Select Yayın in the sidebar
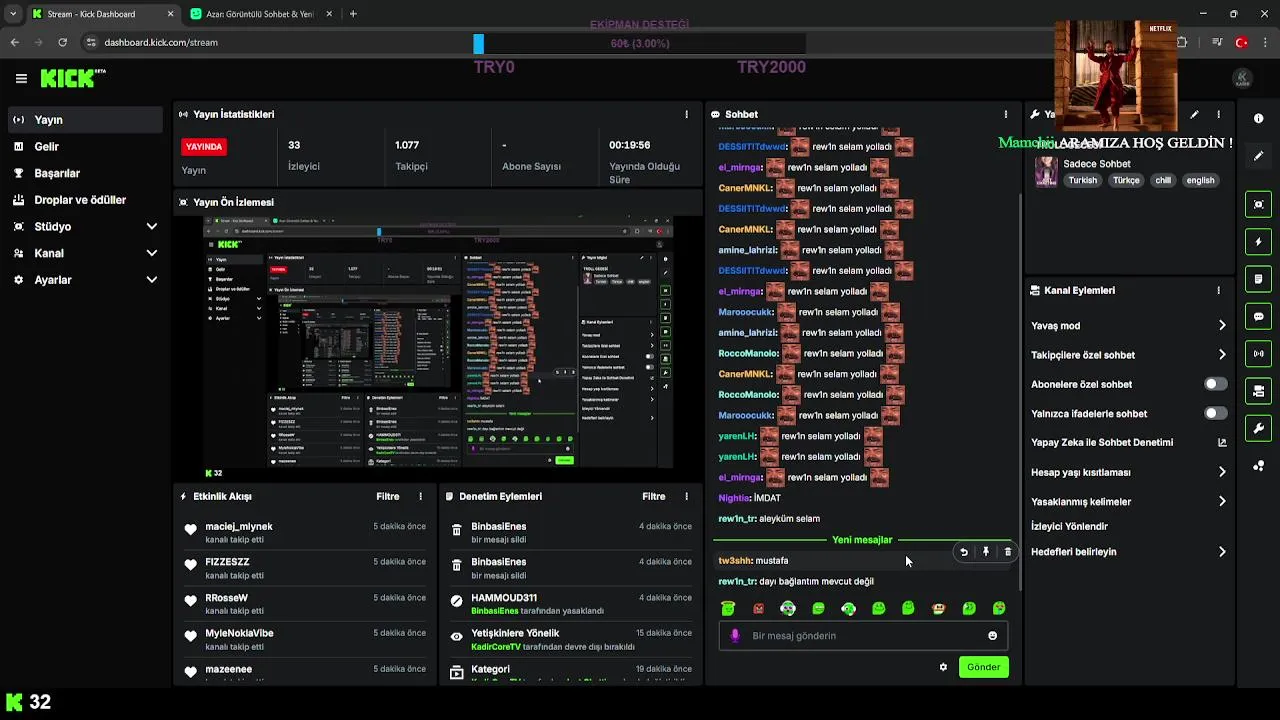Viewport: 1280px width, 720px height. [x=84, y=120]
